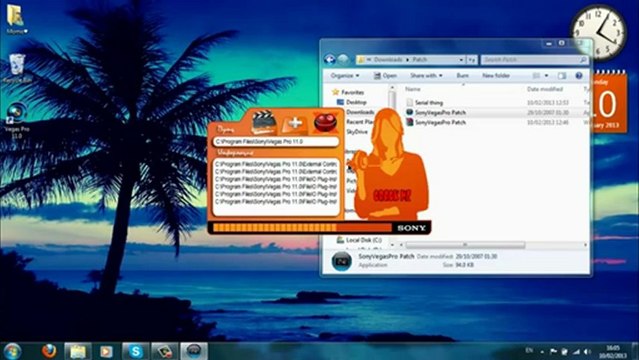The width and height of the screenshot is (639, 360).
Task: Click the patcher app taskbar button
Action: tap(194, 351)
